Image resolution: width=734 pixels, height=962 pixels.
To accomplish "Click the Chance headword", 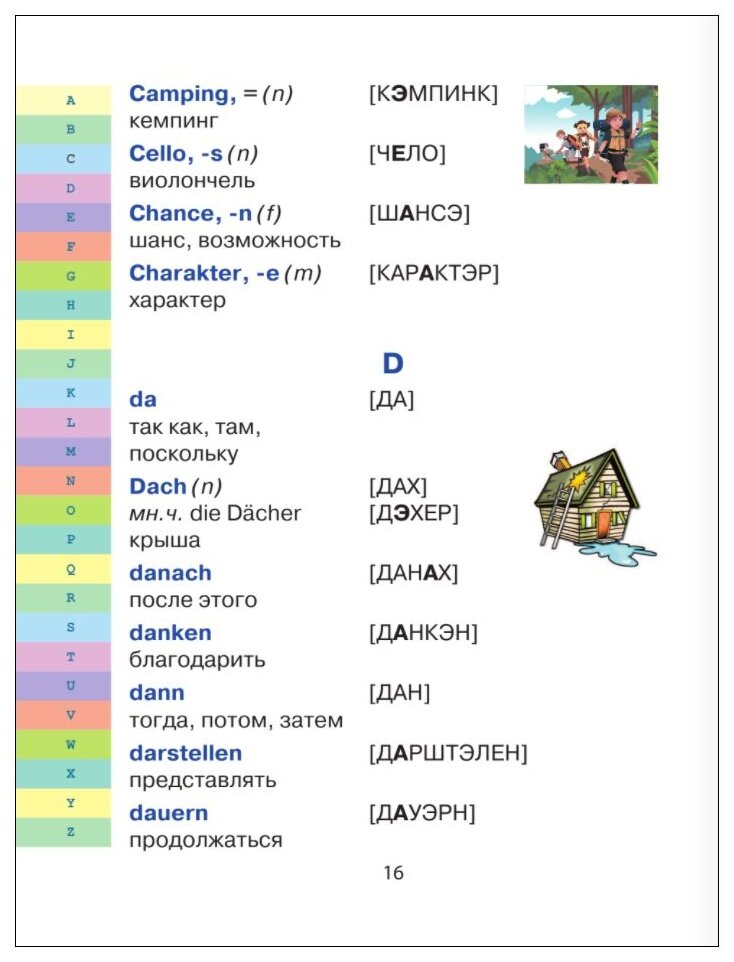I will click(x=190, y=214).
